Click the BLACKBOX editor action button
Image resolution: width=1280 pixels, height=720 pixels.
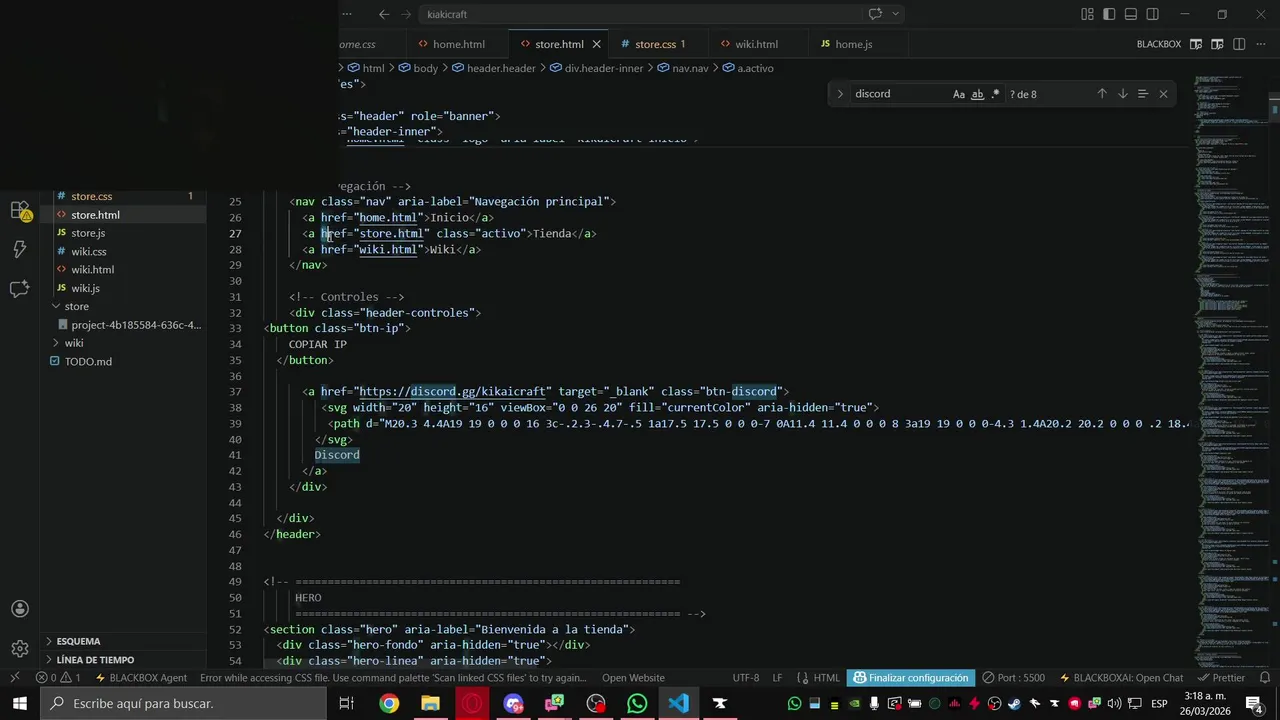click(x=1158, y=44)
